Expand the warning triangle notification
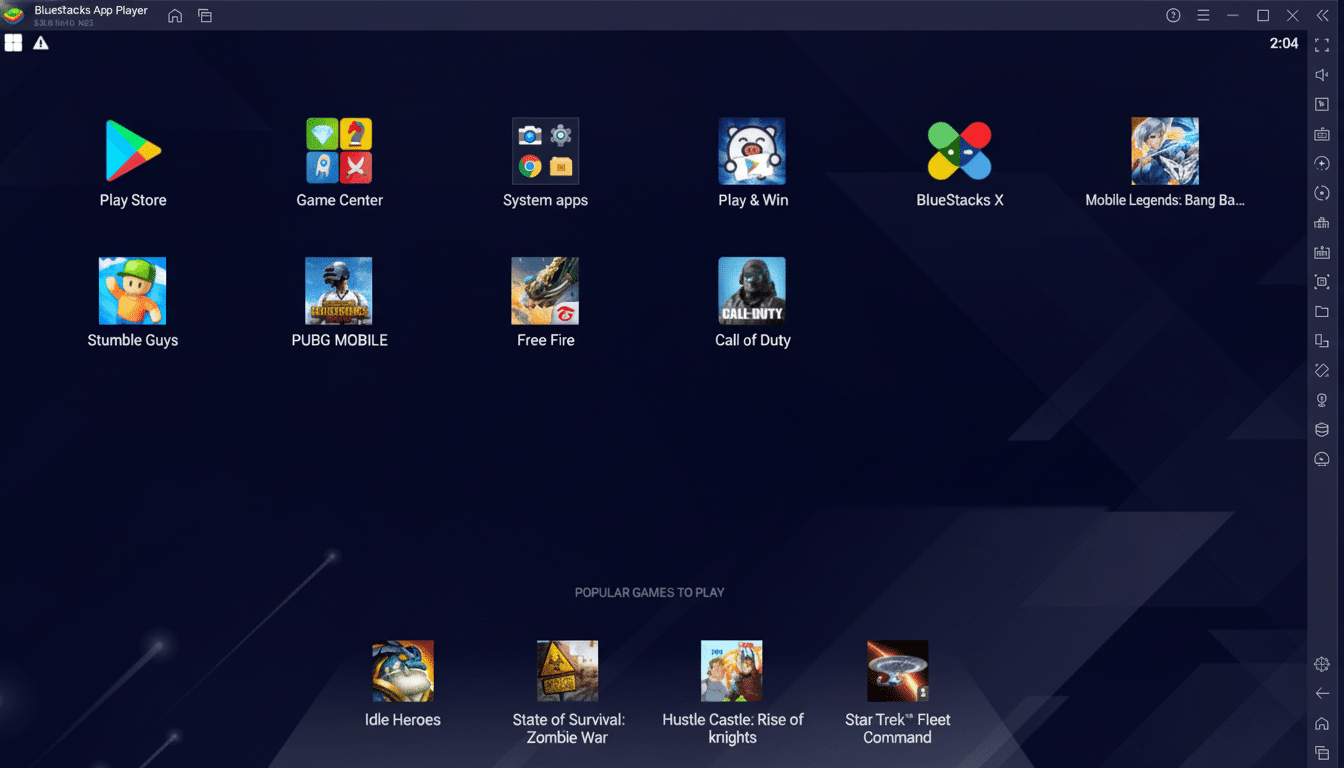The width and height of the screenshot is (1344, 768). click(x=40, y=43)
